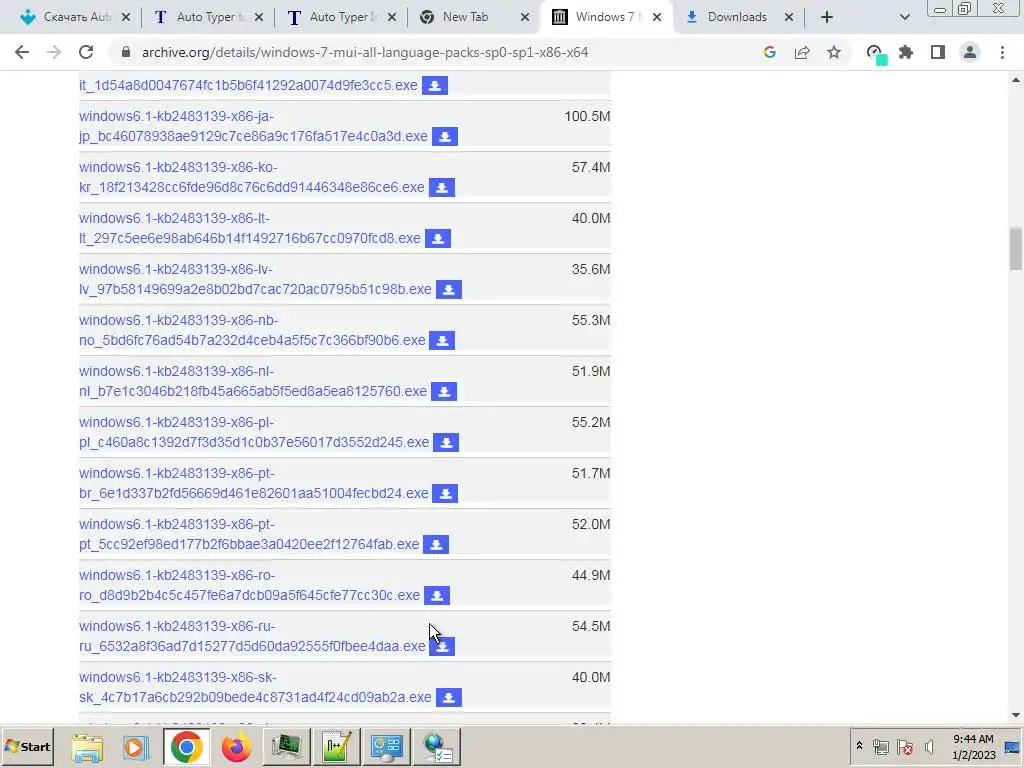Click download icon for nb-no exe

click(x=442, y=340)
